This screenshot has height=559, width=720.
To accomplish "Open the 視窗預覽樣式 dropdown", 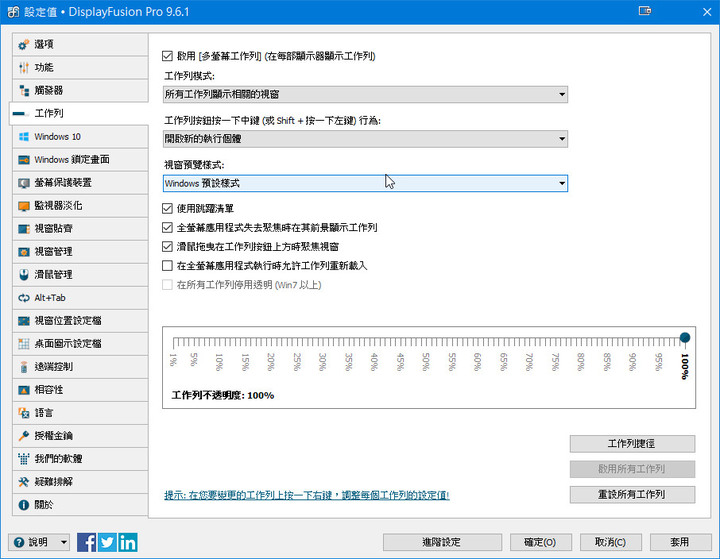I will coord(365,183).
